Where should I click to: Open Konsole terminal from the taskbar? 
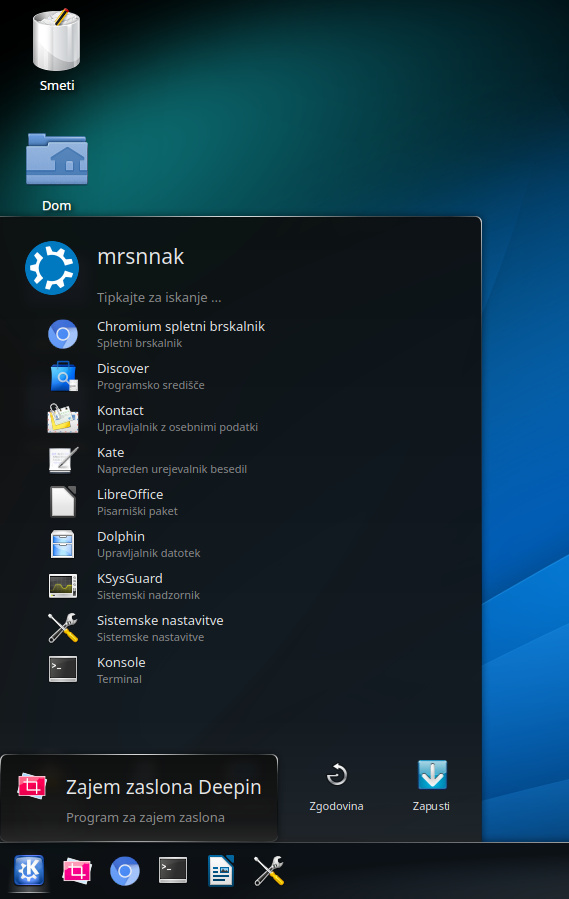173,871
